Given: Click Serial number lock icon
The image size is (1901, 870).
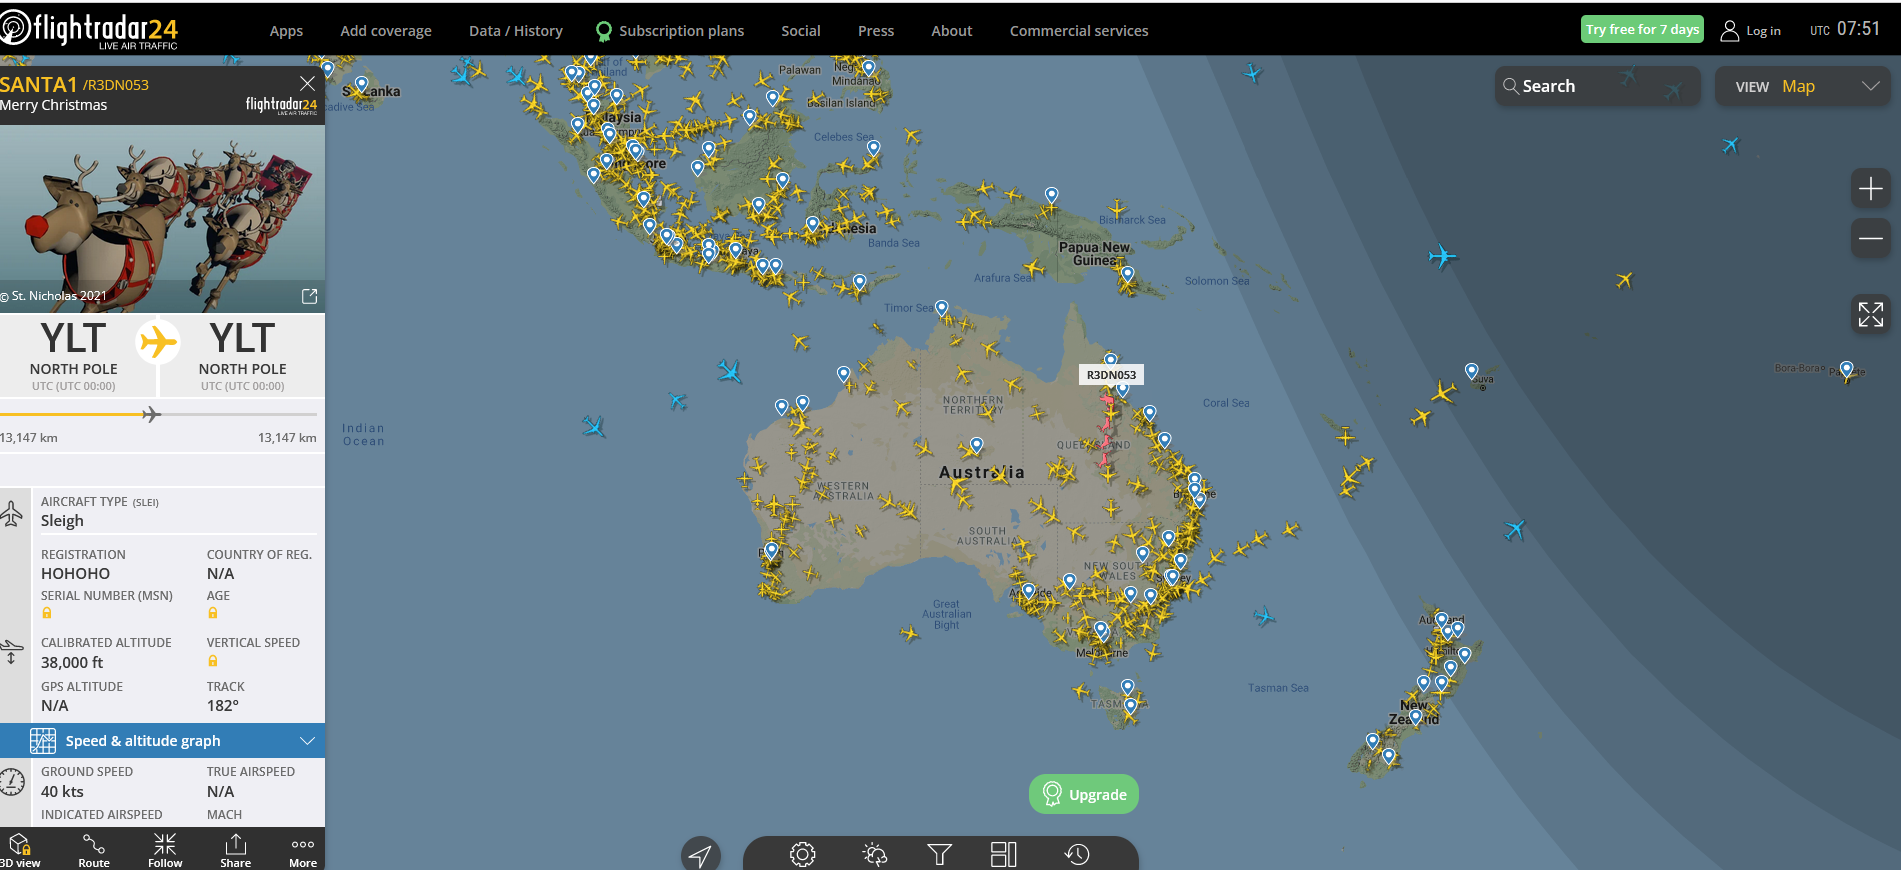Looking at the screenshot, I should 47,613.
